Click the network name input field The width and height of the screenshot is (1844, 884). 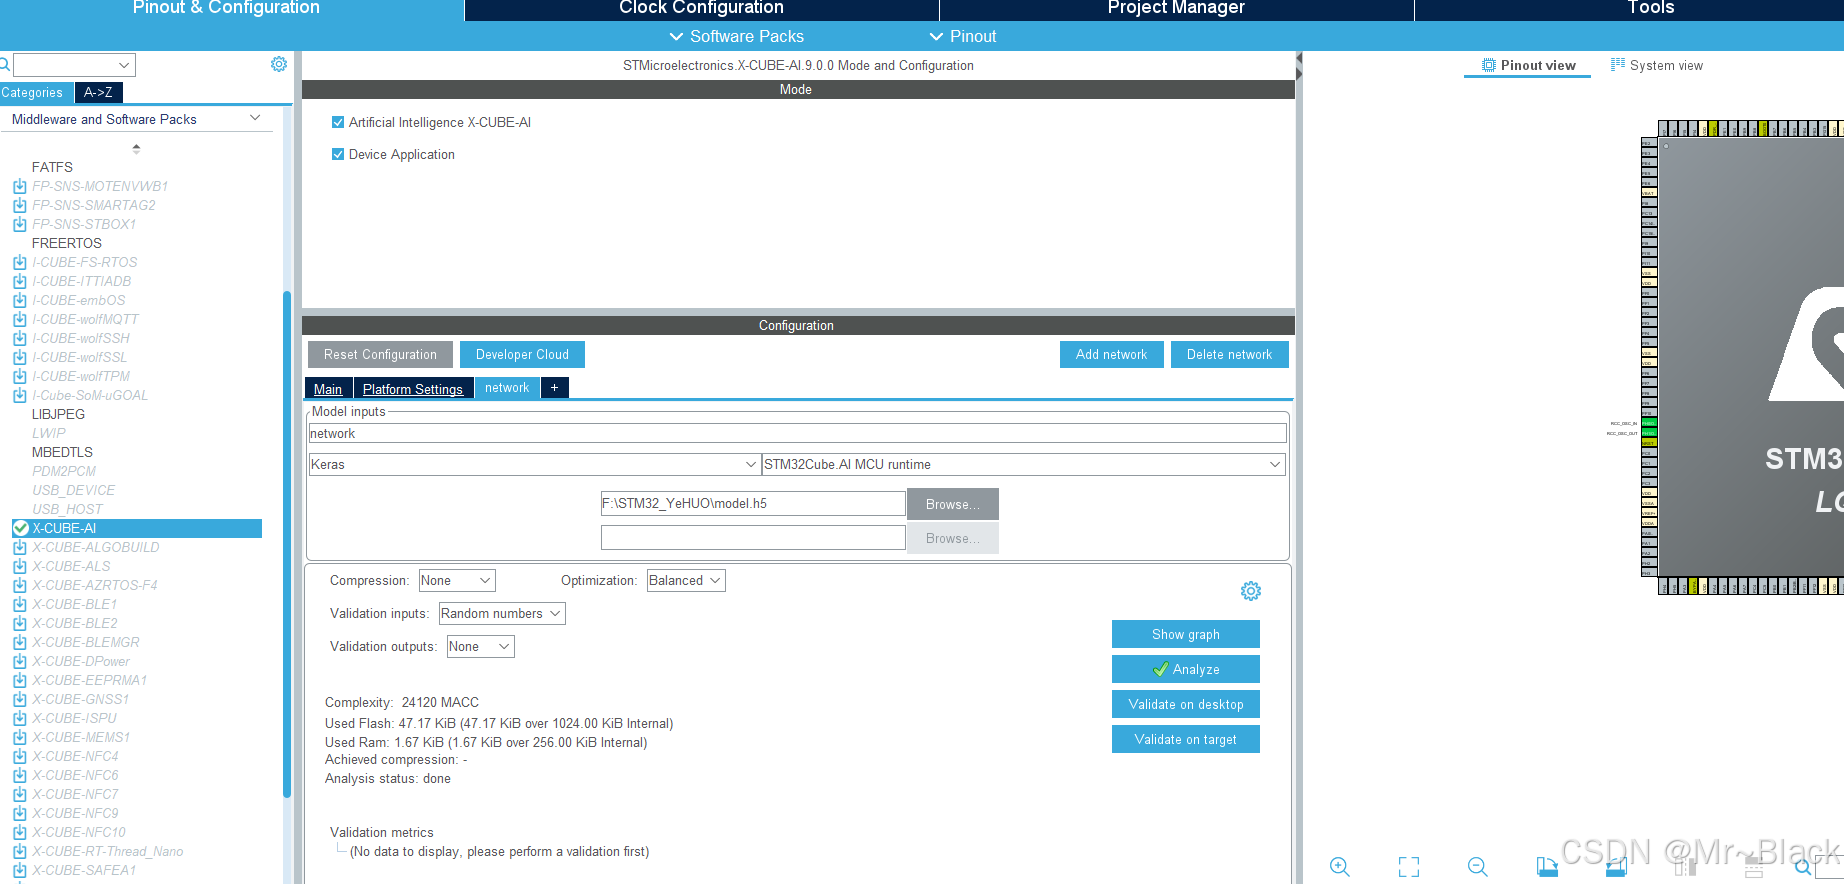[797, 433]
